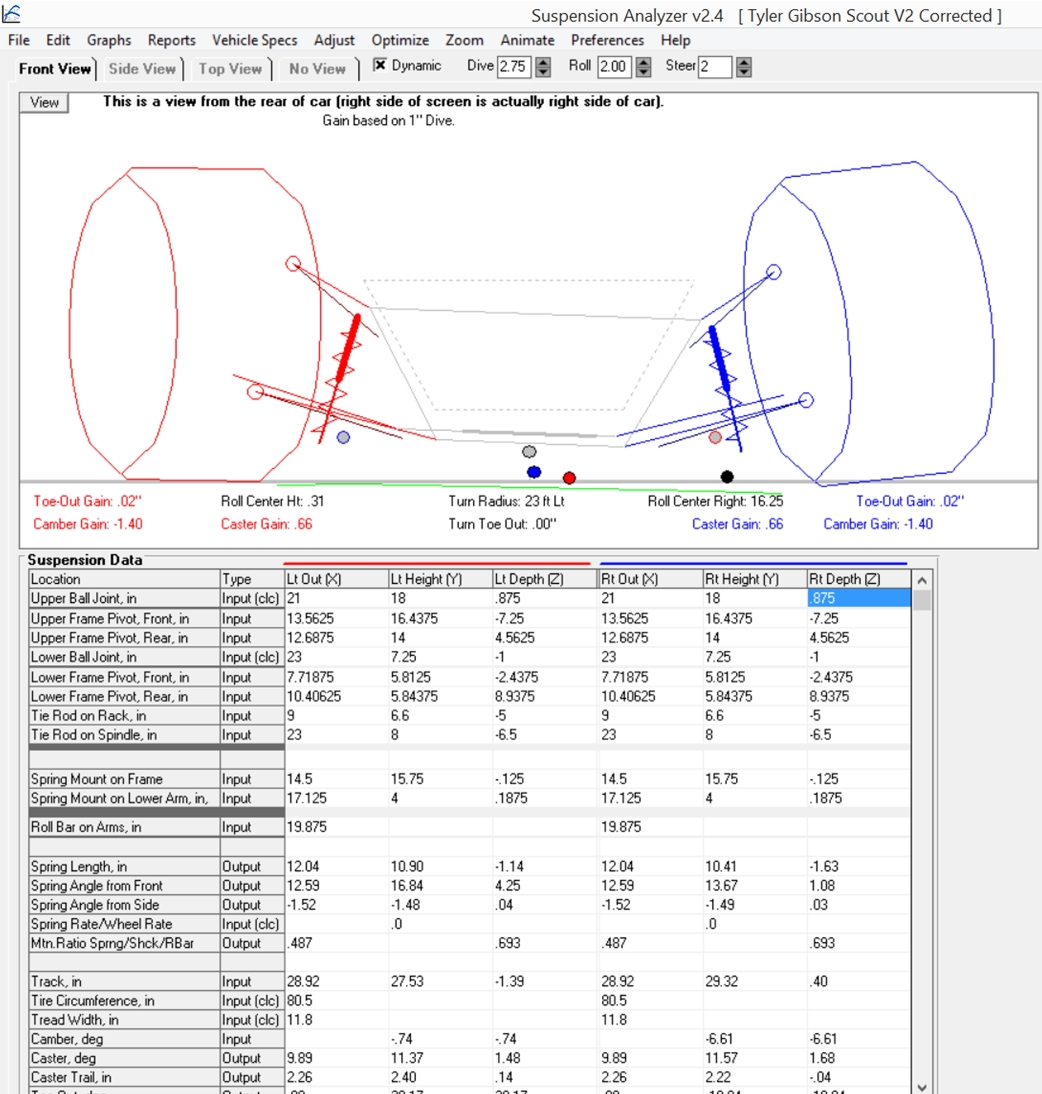This screenshot has height=1094, width=1042.
Task: Switch to the Top View tab
Action: click(x=230, y=68)
